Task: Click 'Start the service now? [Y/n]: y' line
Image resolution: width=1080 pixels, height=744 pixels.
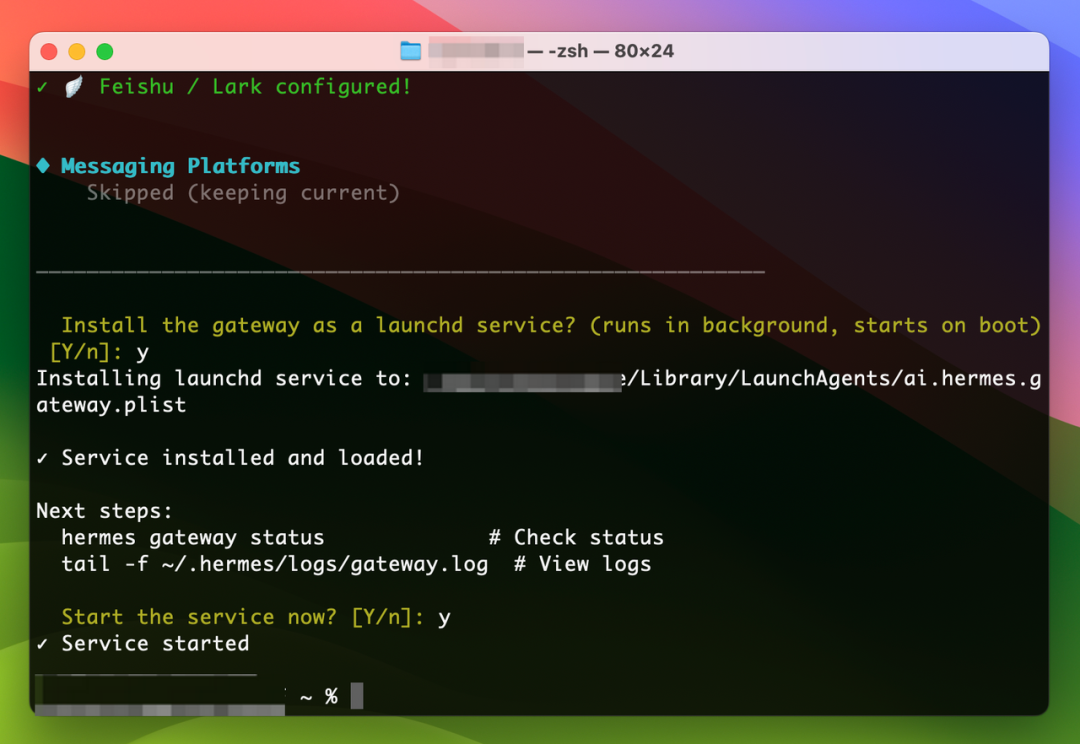Action: [x=256, y=617]
